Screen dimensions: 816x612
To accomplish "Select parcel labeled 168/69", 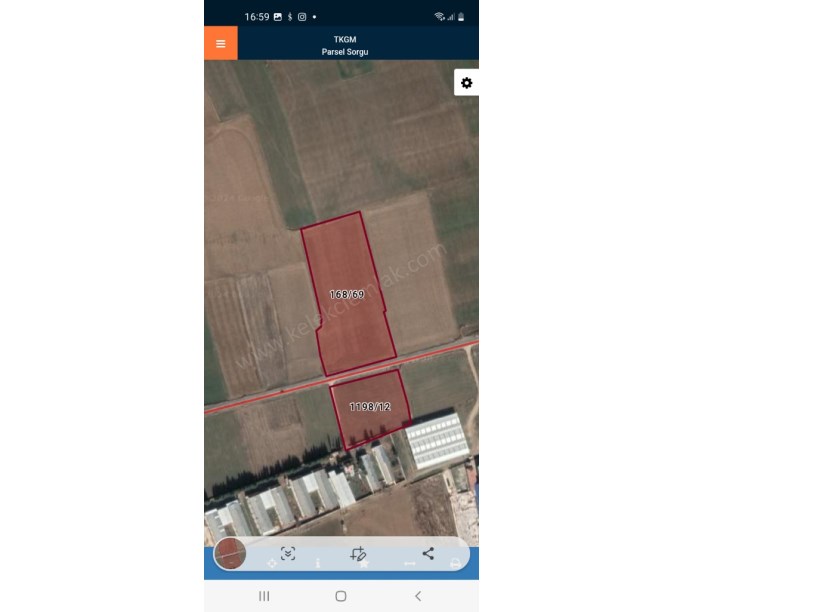I will coord(347,295).
